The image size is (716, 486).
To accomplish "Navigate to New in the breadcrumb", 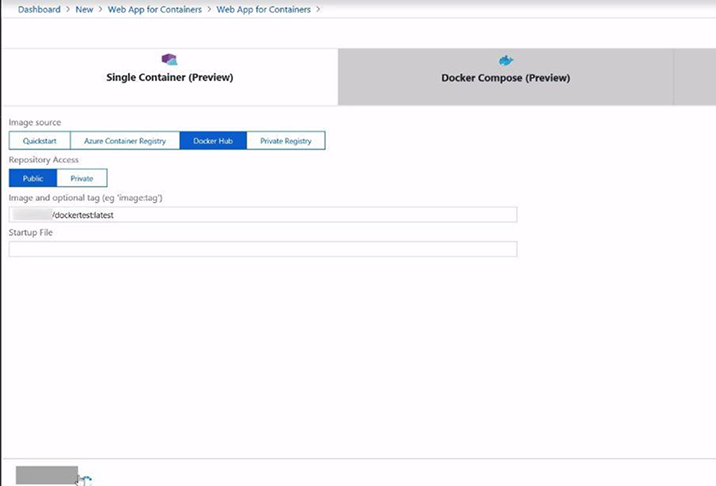I will pyautogui.click(x=84, y=9).
